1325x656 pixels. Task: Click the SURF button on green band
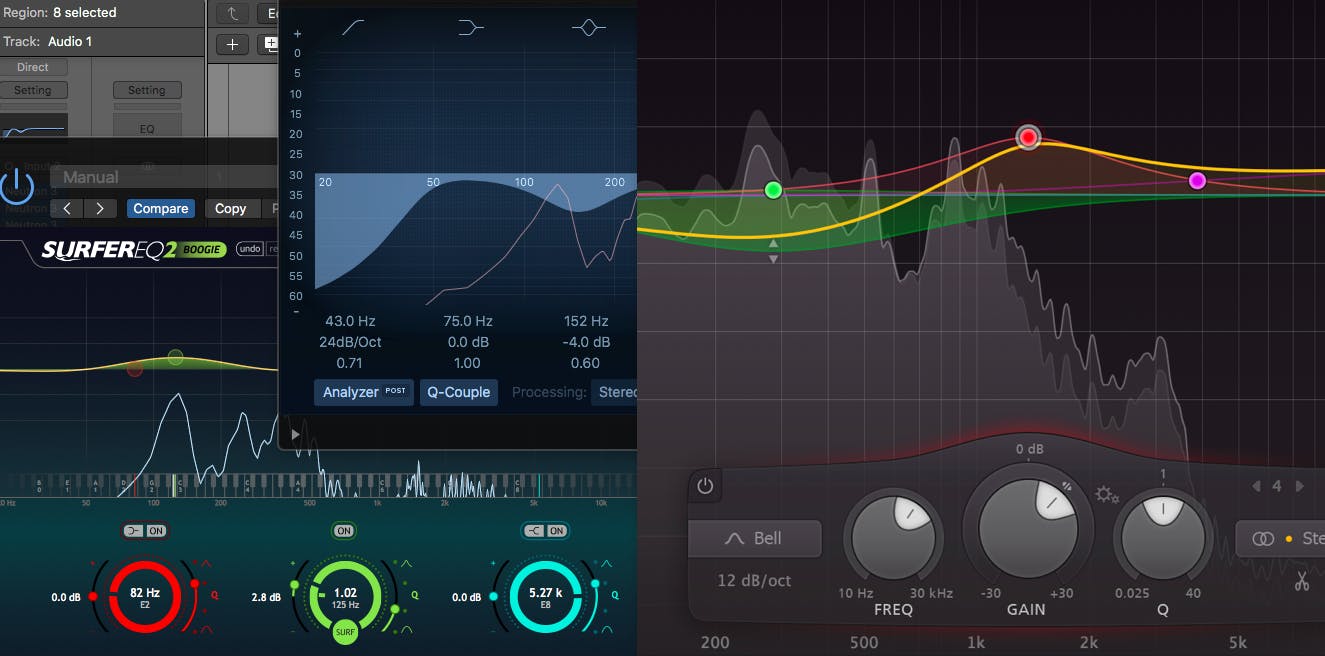(346, 631)
